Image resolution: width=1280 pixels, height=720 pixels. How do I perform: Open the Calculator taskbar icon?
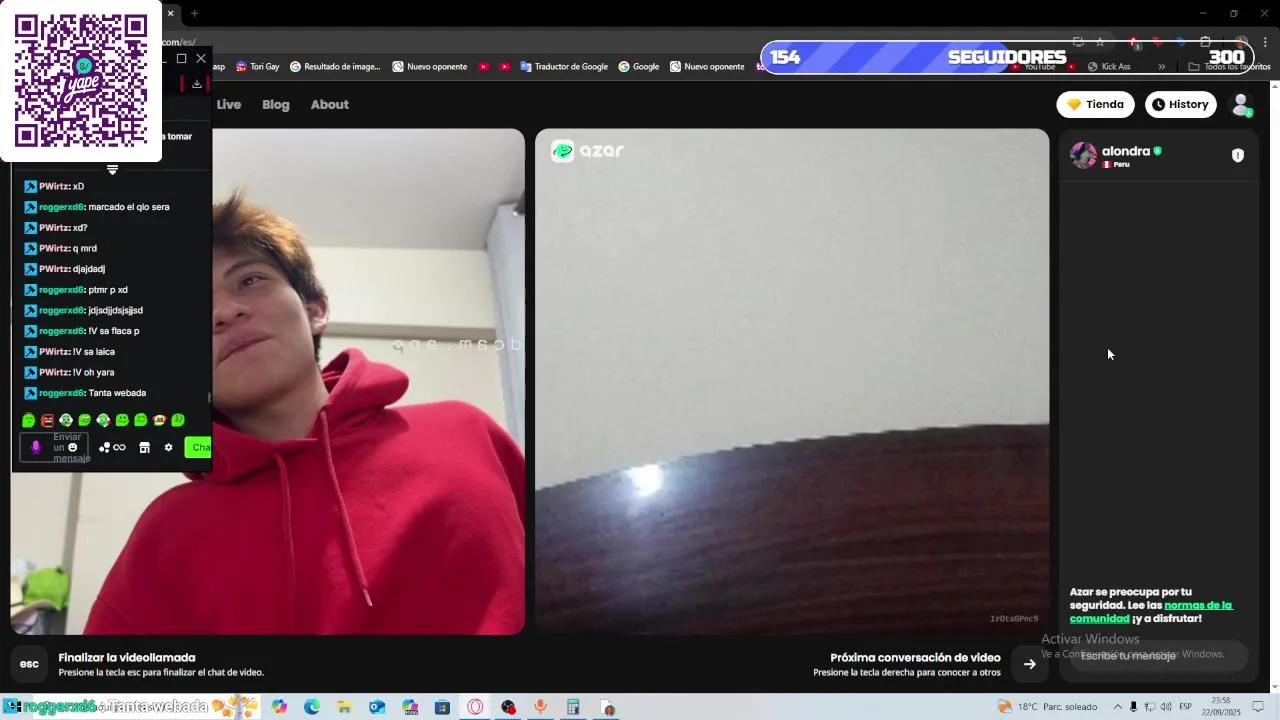point(573,707)
